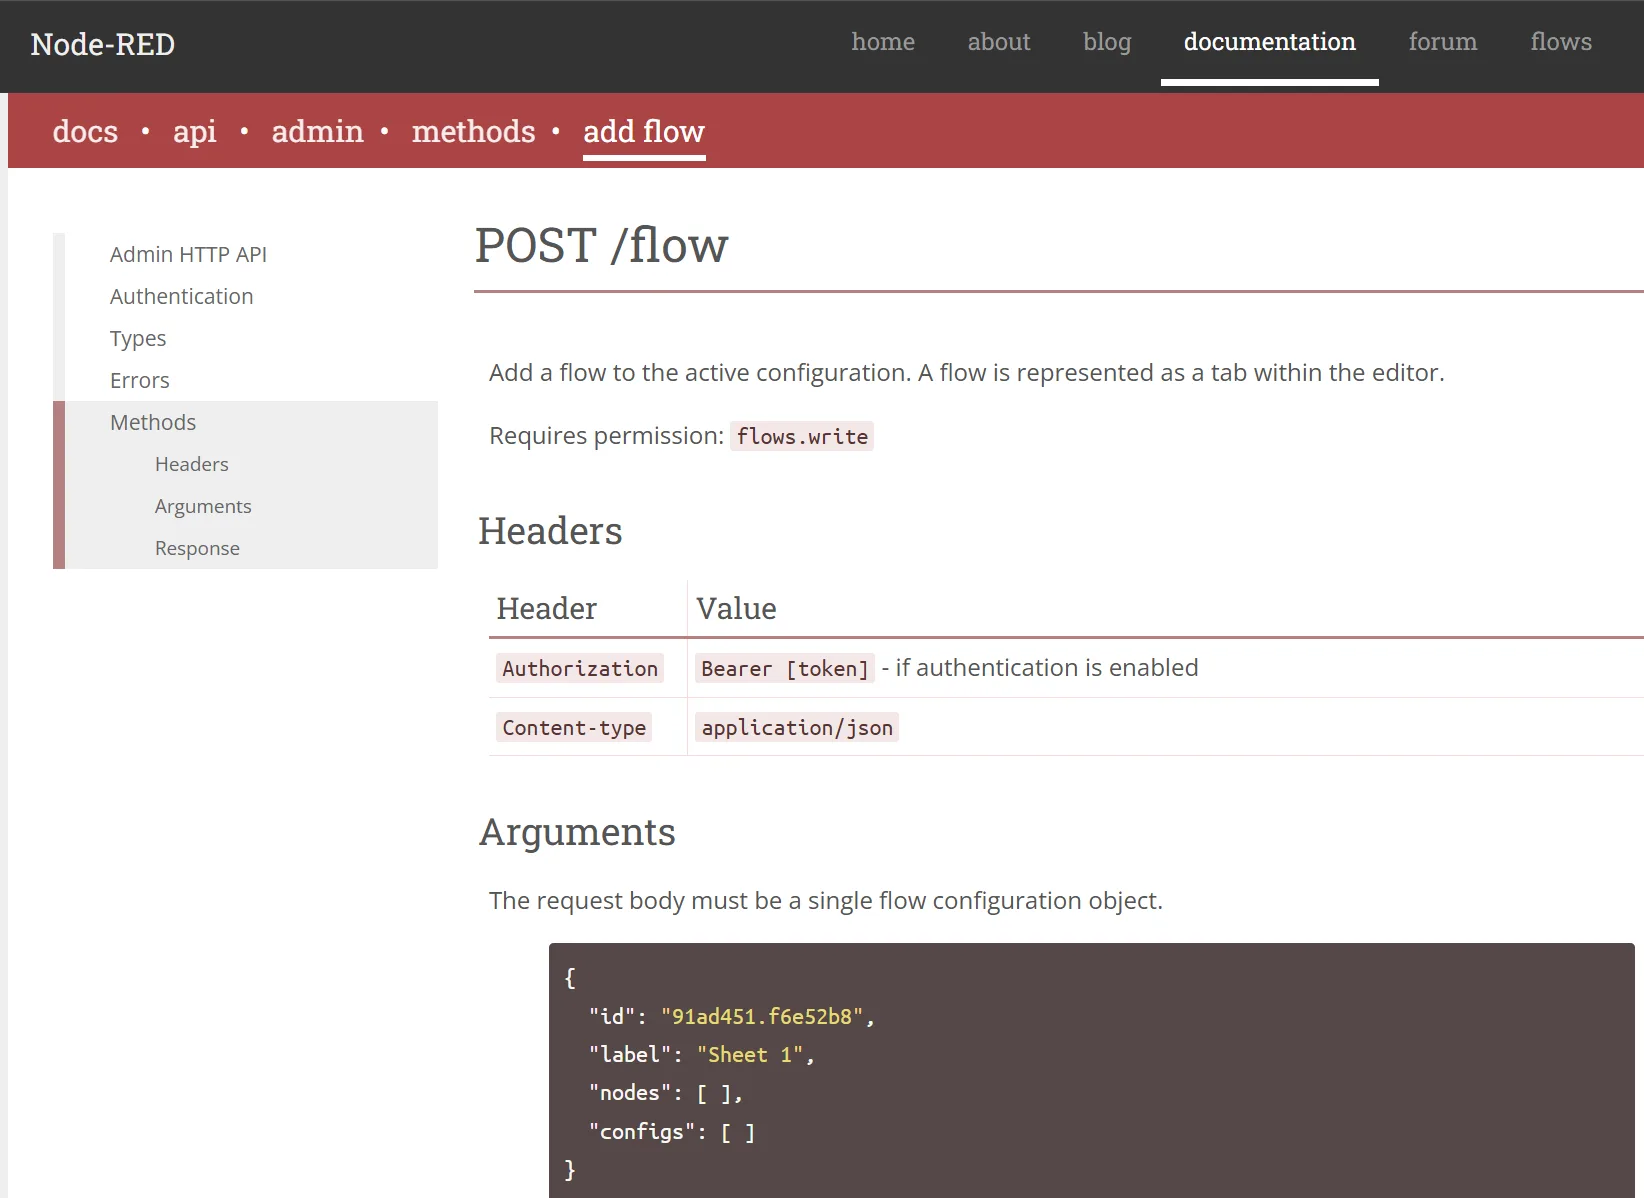Go to the home nav item

[883, 42]
